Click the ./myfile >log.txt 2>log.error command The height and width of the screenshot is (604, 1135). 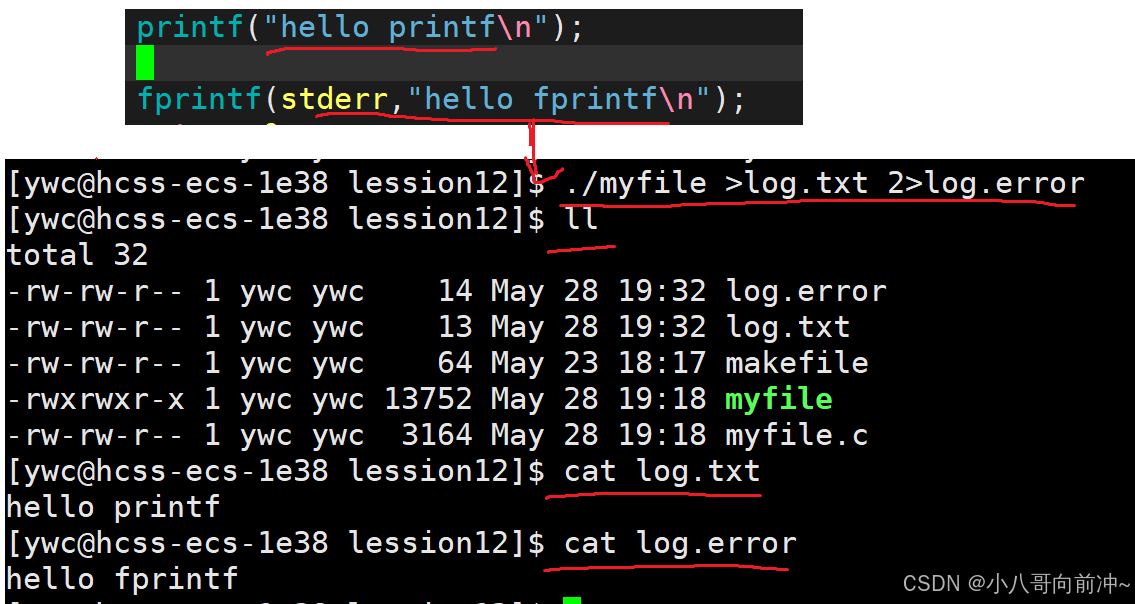point(824,184)
